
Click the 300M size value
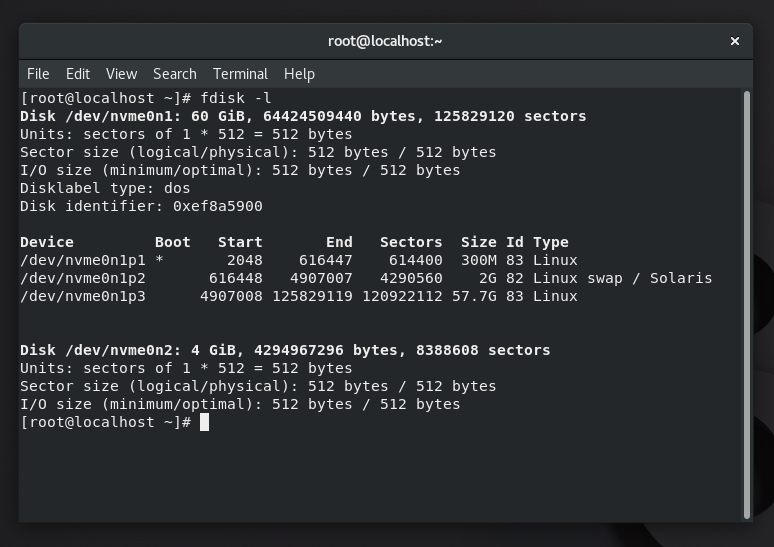tap(479, 260)
